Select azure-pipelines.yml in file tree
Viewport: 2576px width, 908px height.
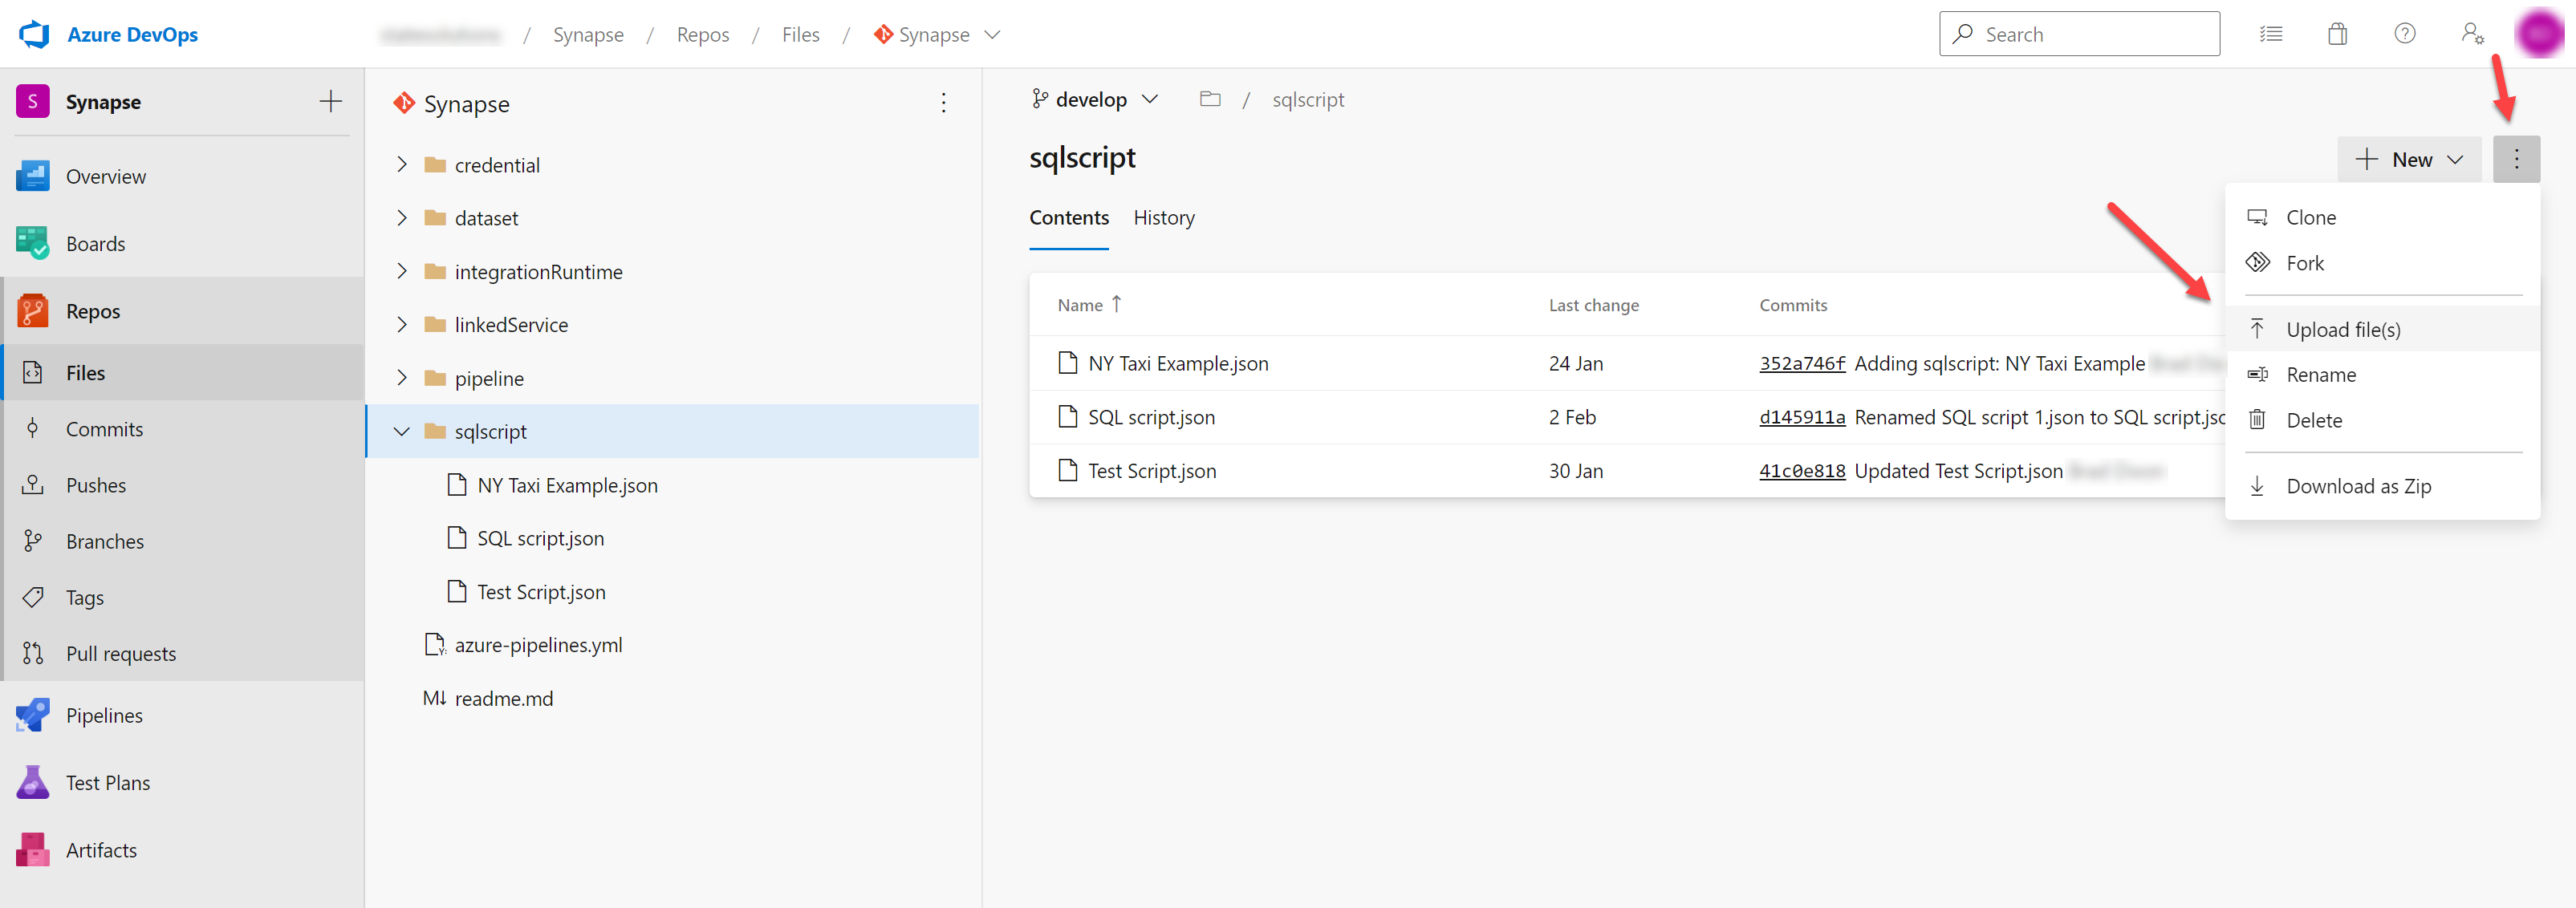pos(537,645)
